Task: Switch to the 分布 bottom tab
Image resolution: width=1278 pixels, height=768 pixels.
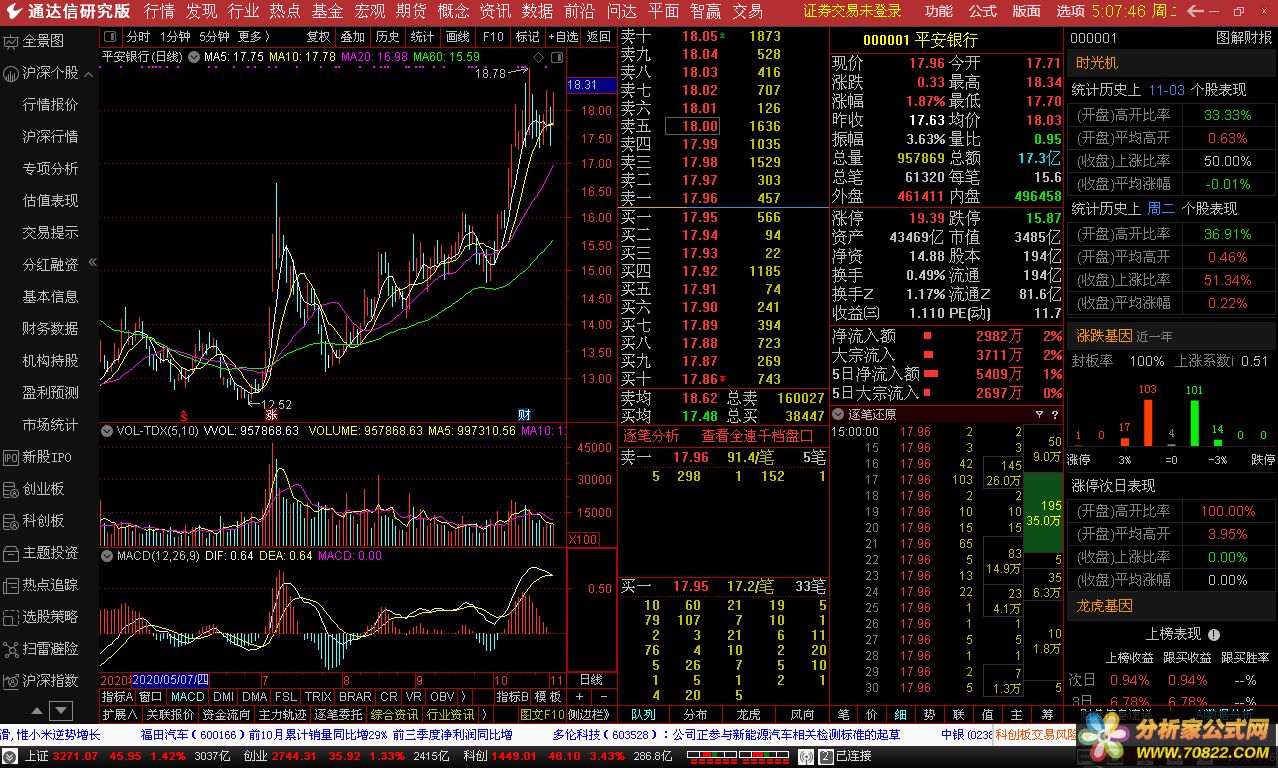Action: click(695, 714)
